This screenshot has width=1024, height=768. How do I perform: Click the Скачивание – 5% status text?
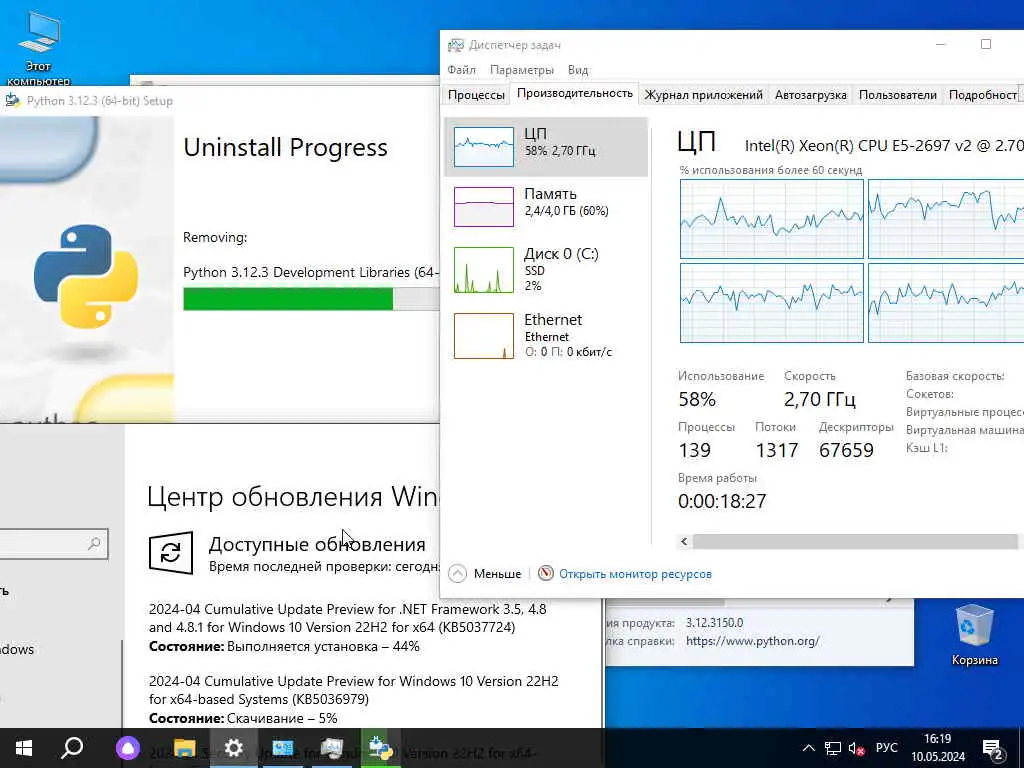(282, 718)
